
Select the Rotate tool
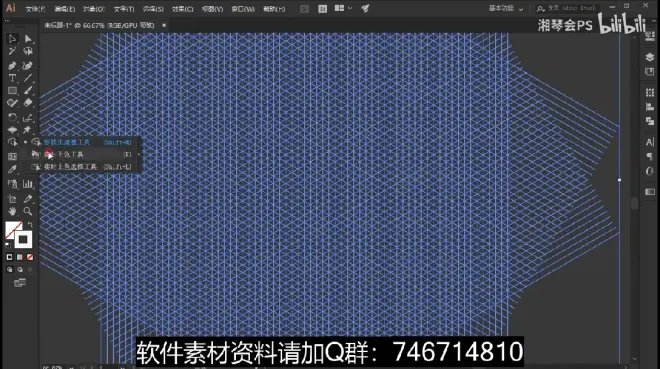12,117
